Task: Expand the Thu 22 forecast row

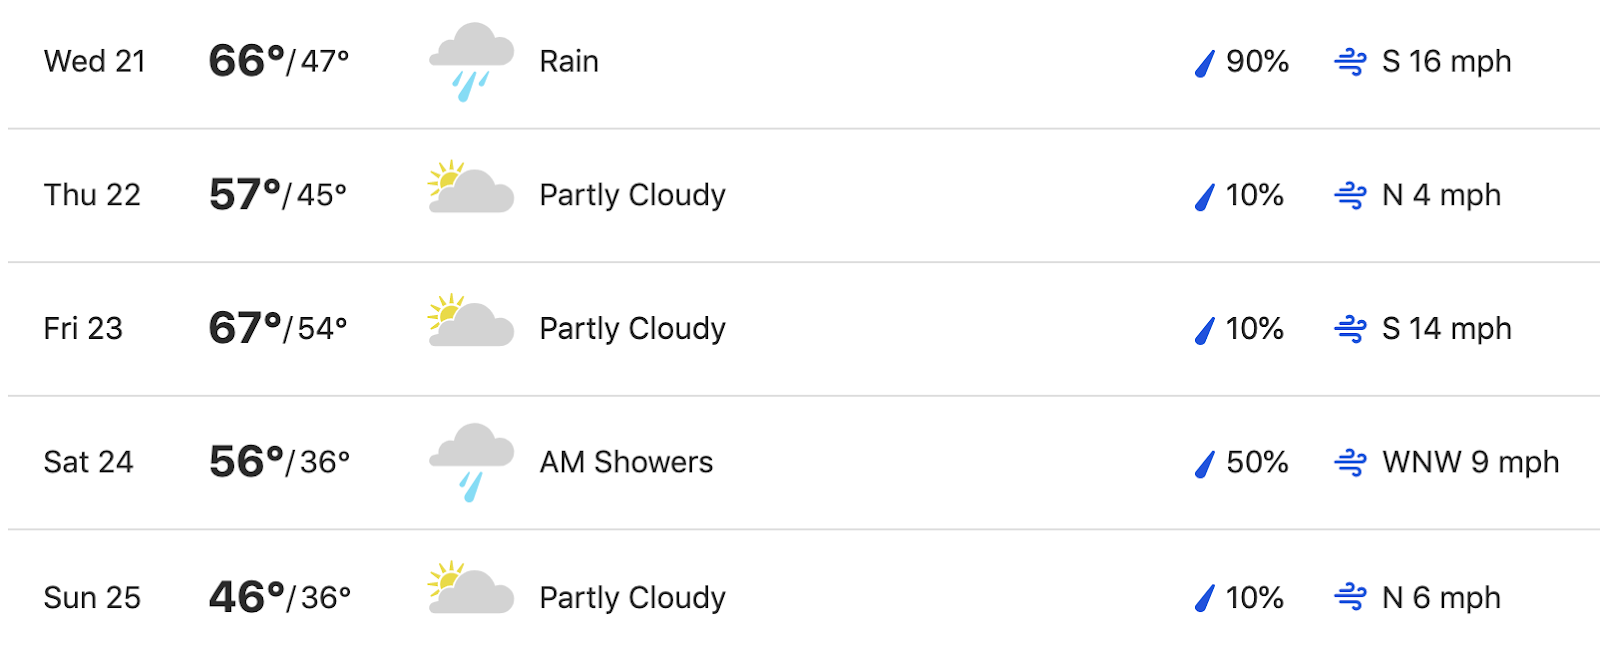Action: (804, 196)
